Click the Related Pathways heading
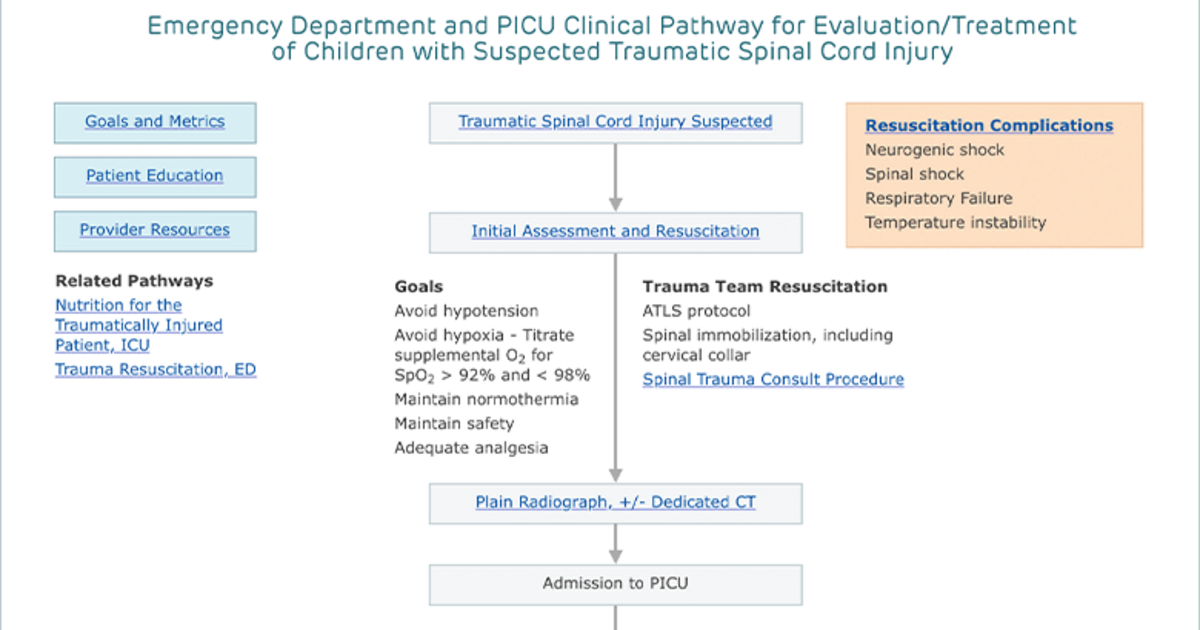 134,281
